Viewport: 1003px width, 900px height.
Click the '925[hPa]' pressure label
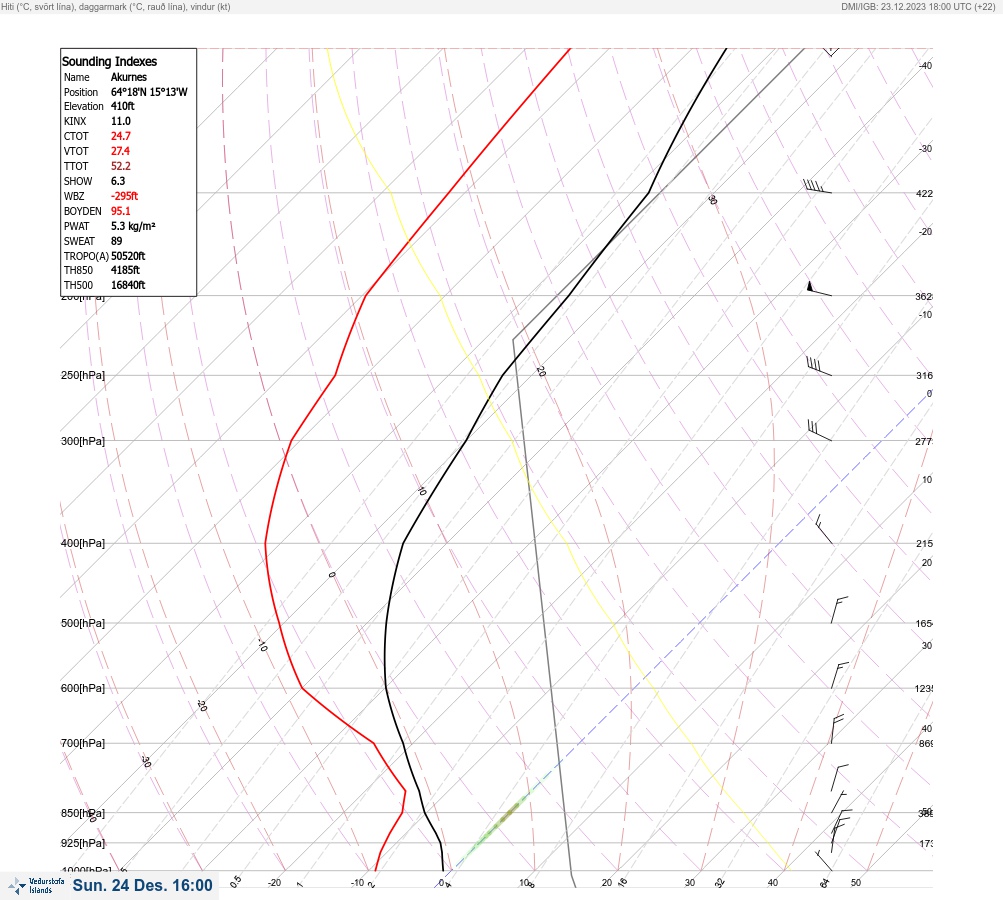tap(83, 843)
